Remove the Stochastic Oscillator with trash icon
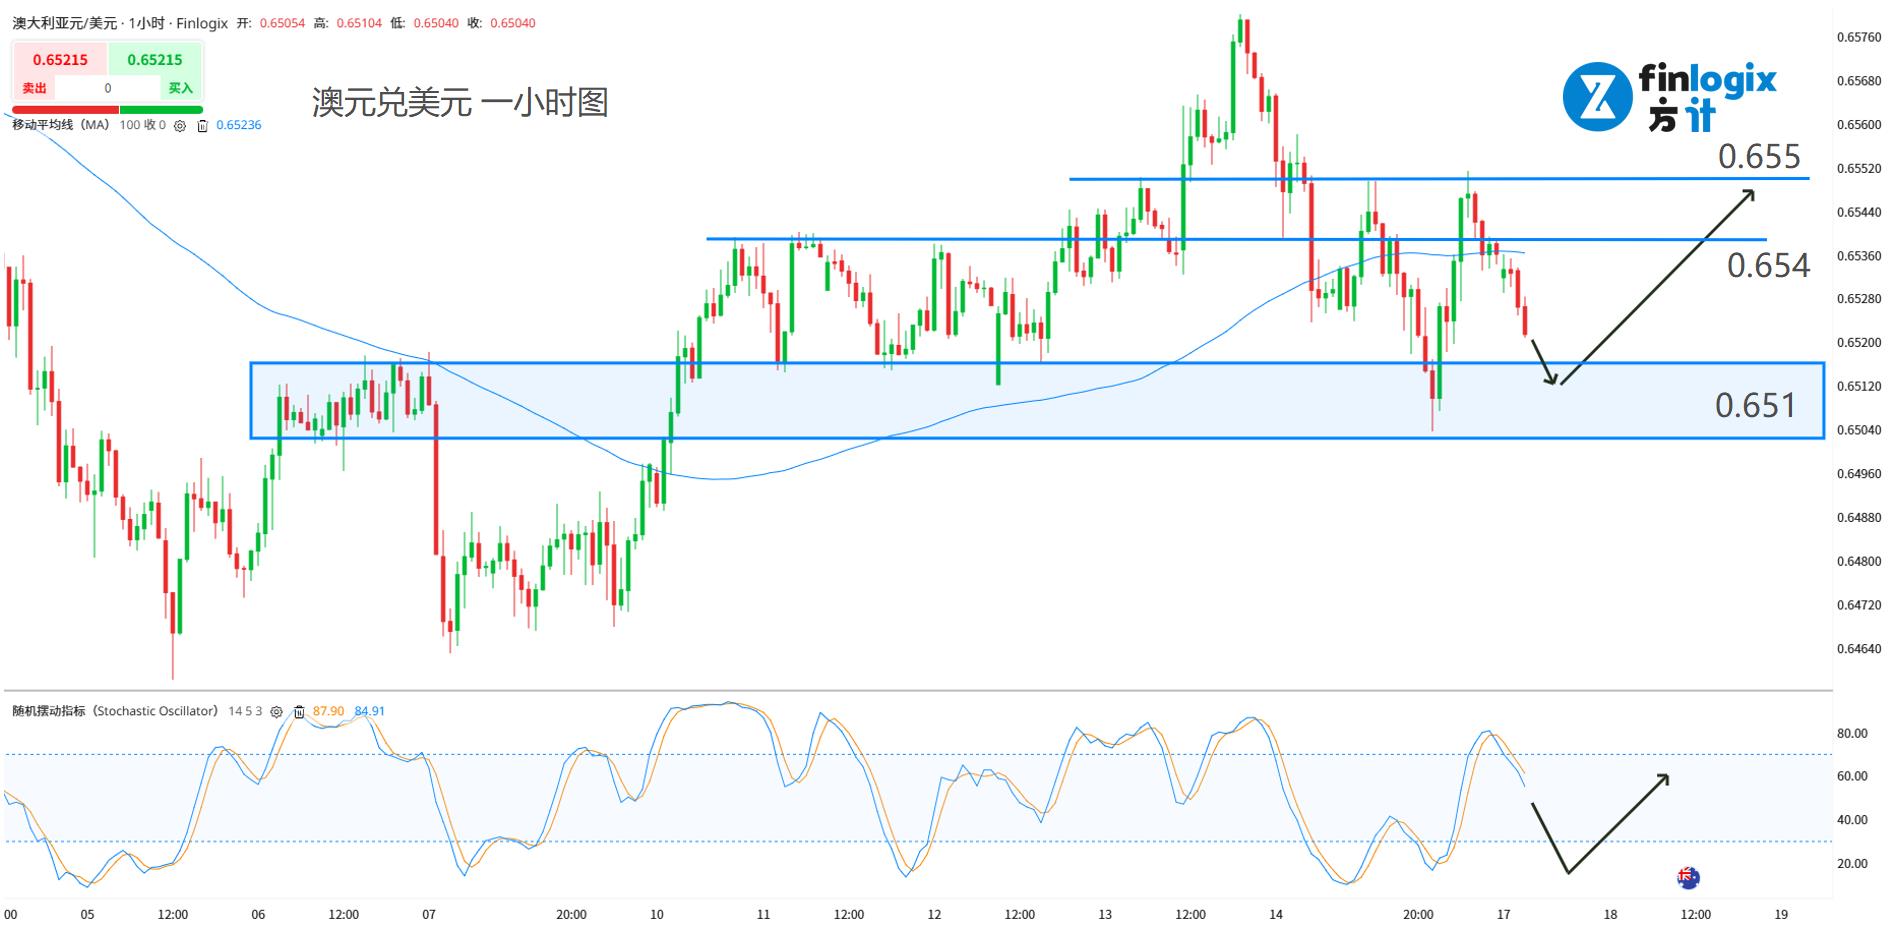1888x932 pixels. 298,712
